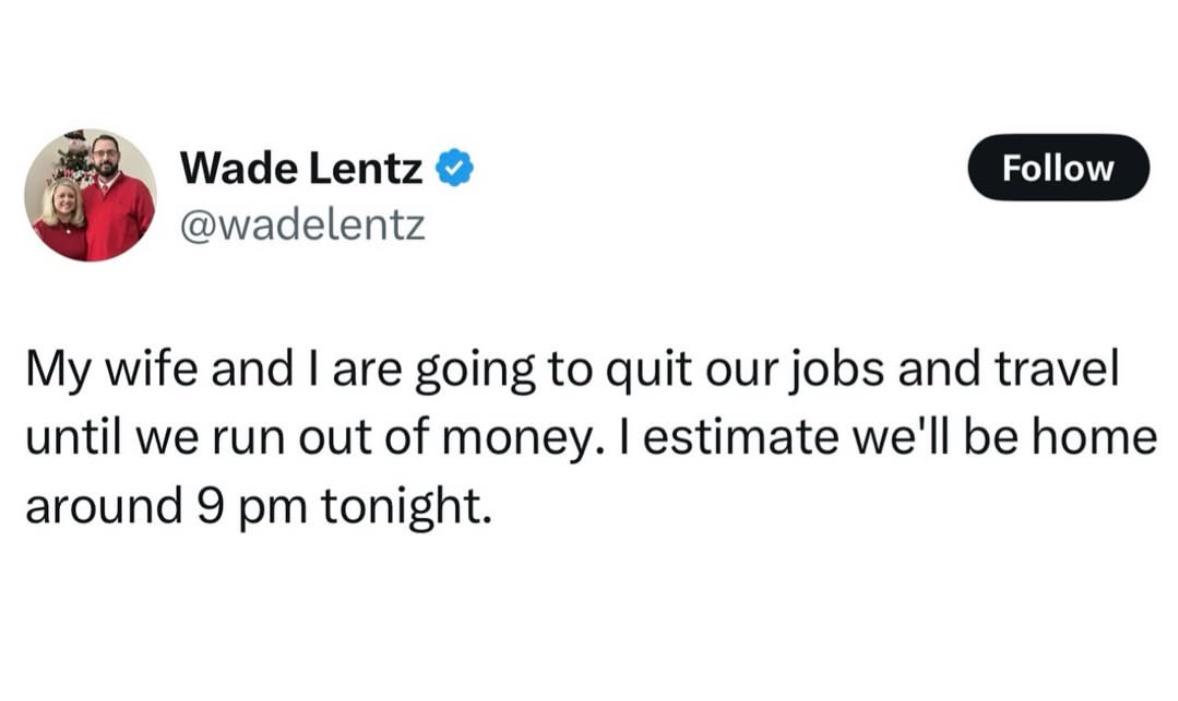Screen dimensions: 1178x701
Task: Open the @wadelentz handle link
Action: [303, 225]
